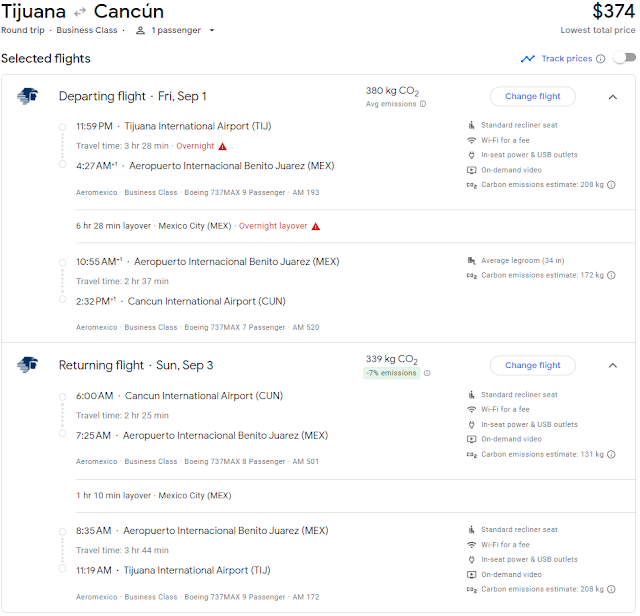
Task: Click the -7% emissions green badge
Action: pyautogui.click(x=393, y=374)
